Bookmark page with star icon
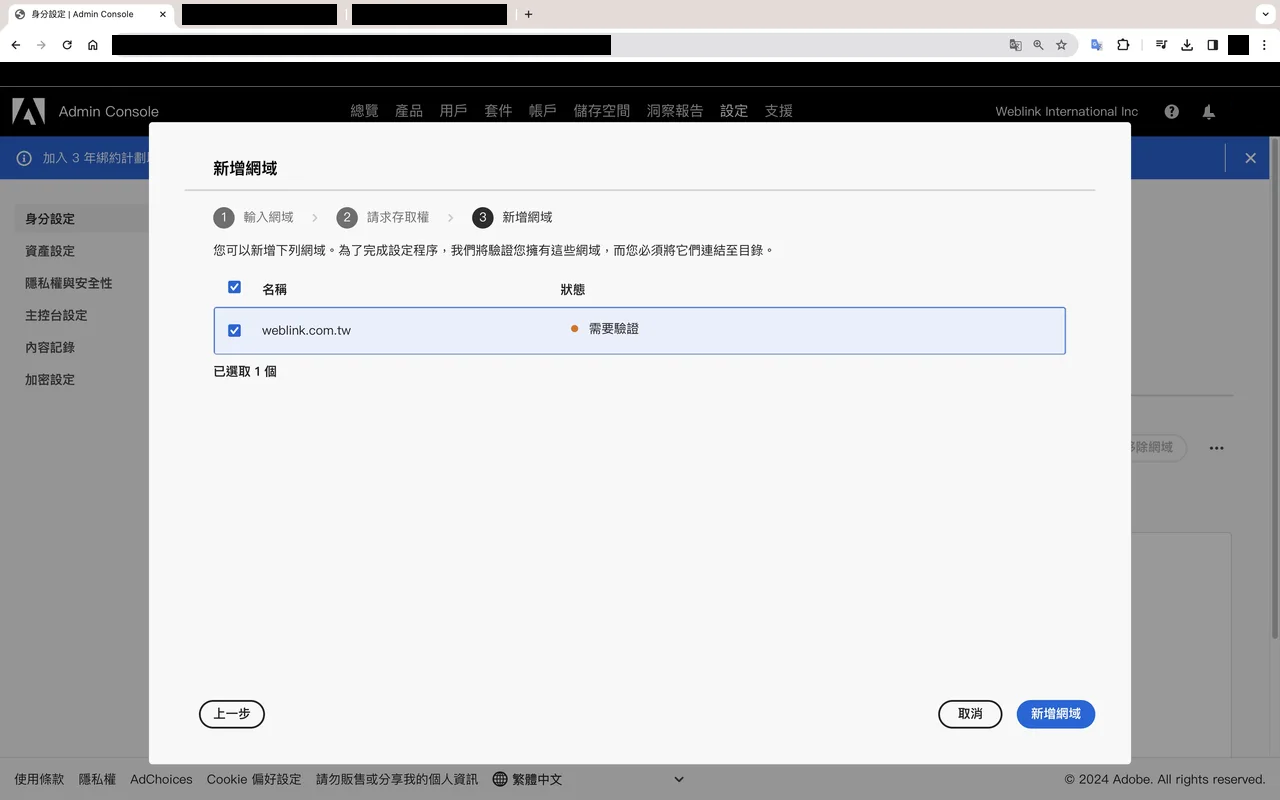This screenshot has height=800, width=1280. (x=1061, y=45)
